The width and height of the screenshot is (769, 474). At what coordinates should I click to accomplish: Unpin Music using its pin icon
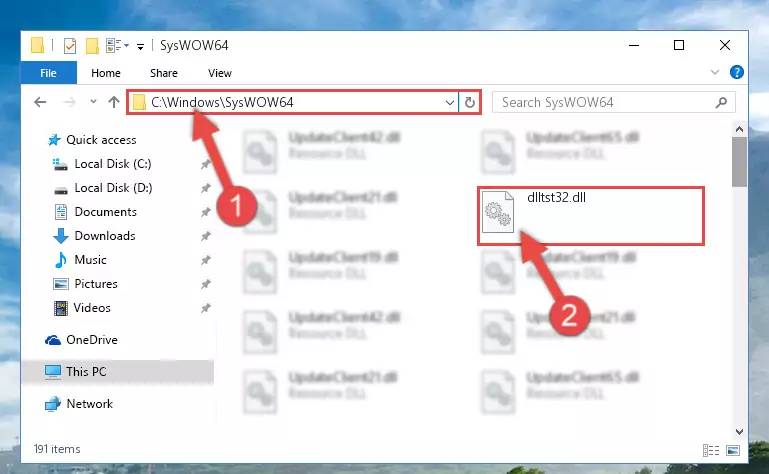[x=205, y=261]
